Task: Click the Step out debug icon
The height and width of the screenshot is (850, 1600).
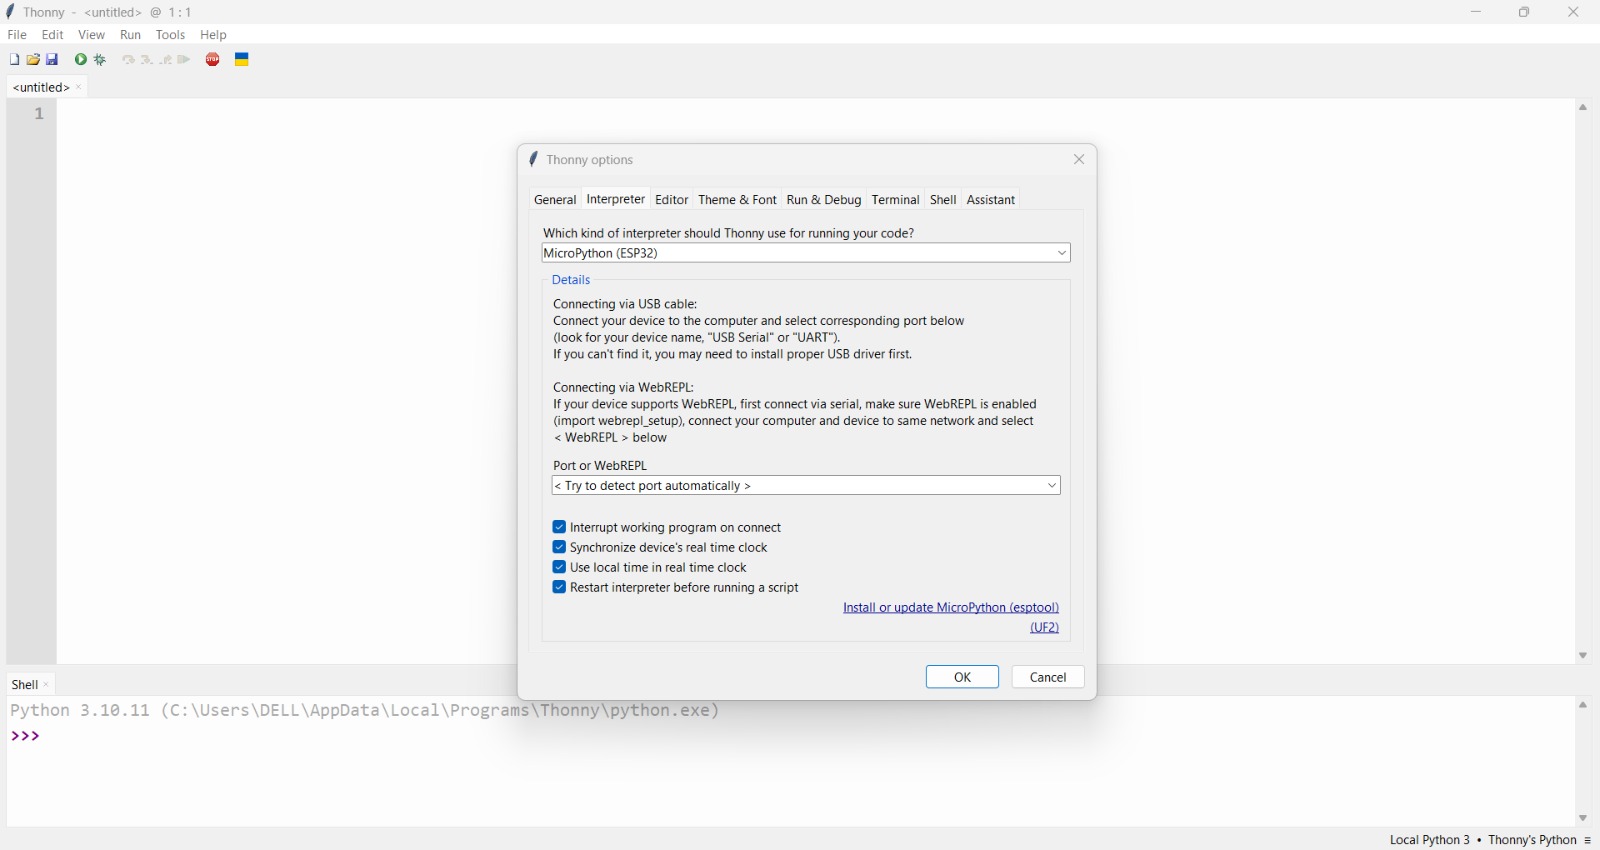Action: pos(166,60)
